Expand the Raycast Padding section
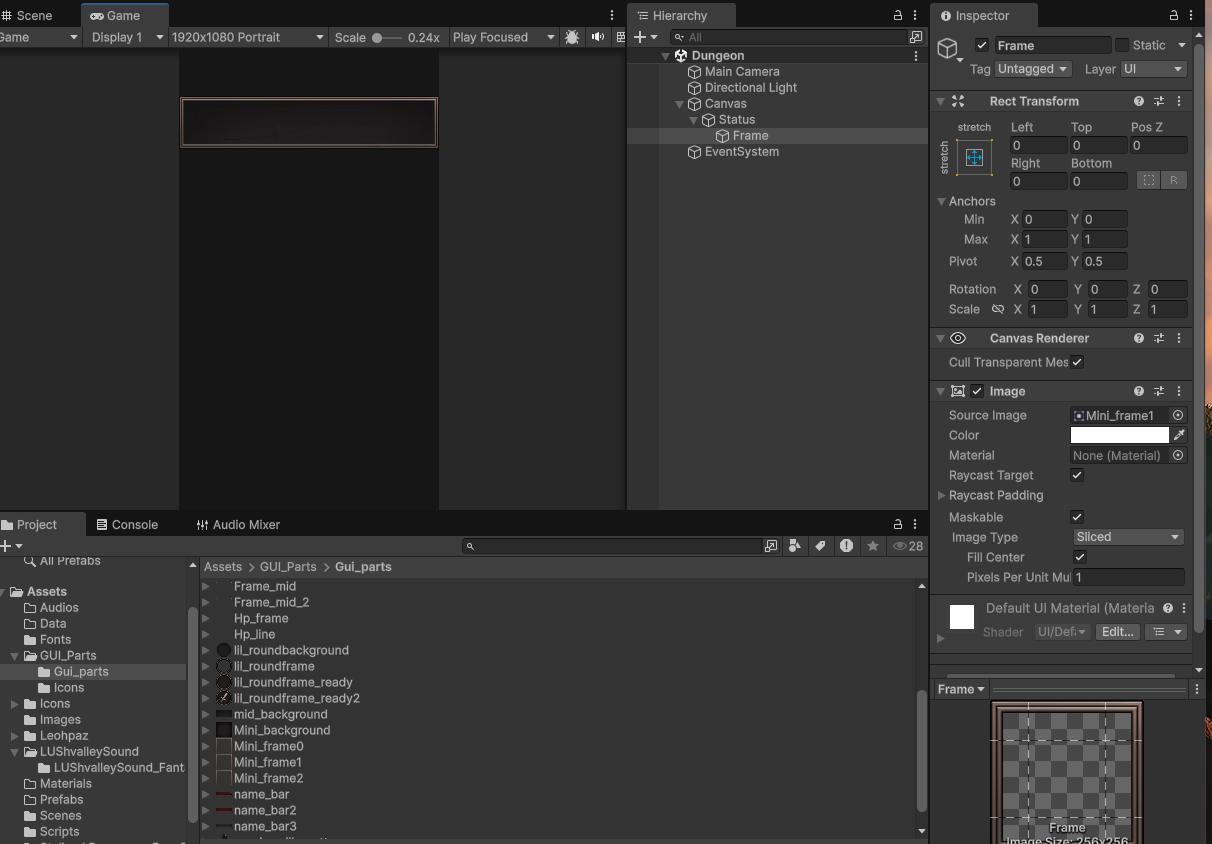The height and width of the screenshot is (844, 1212). (941, 495)
